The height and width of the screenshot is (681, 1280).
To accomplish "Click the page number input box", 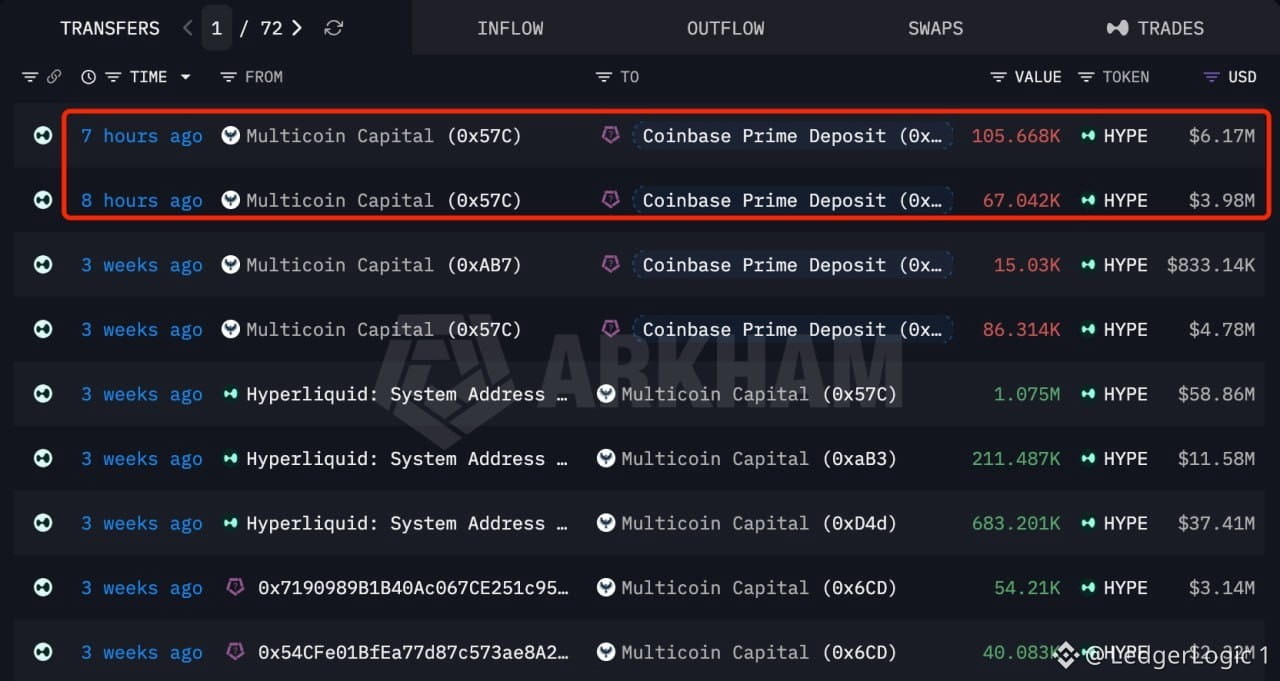I will 216,28.
